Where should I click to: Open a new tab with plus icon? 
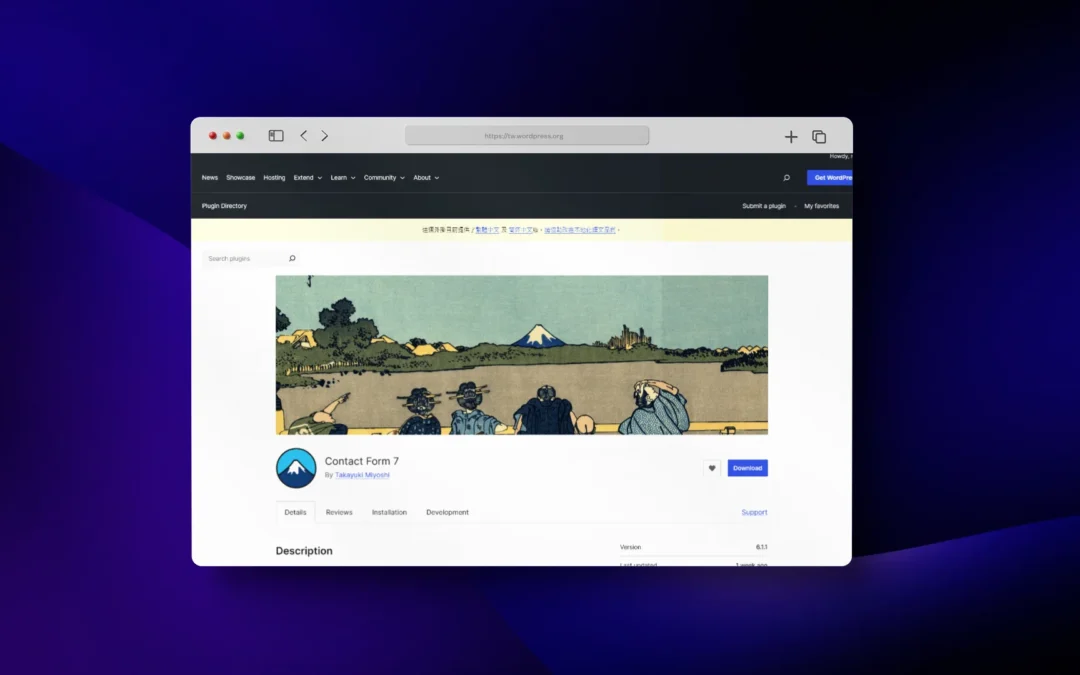coord(791,136)
